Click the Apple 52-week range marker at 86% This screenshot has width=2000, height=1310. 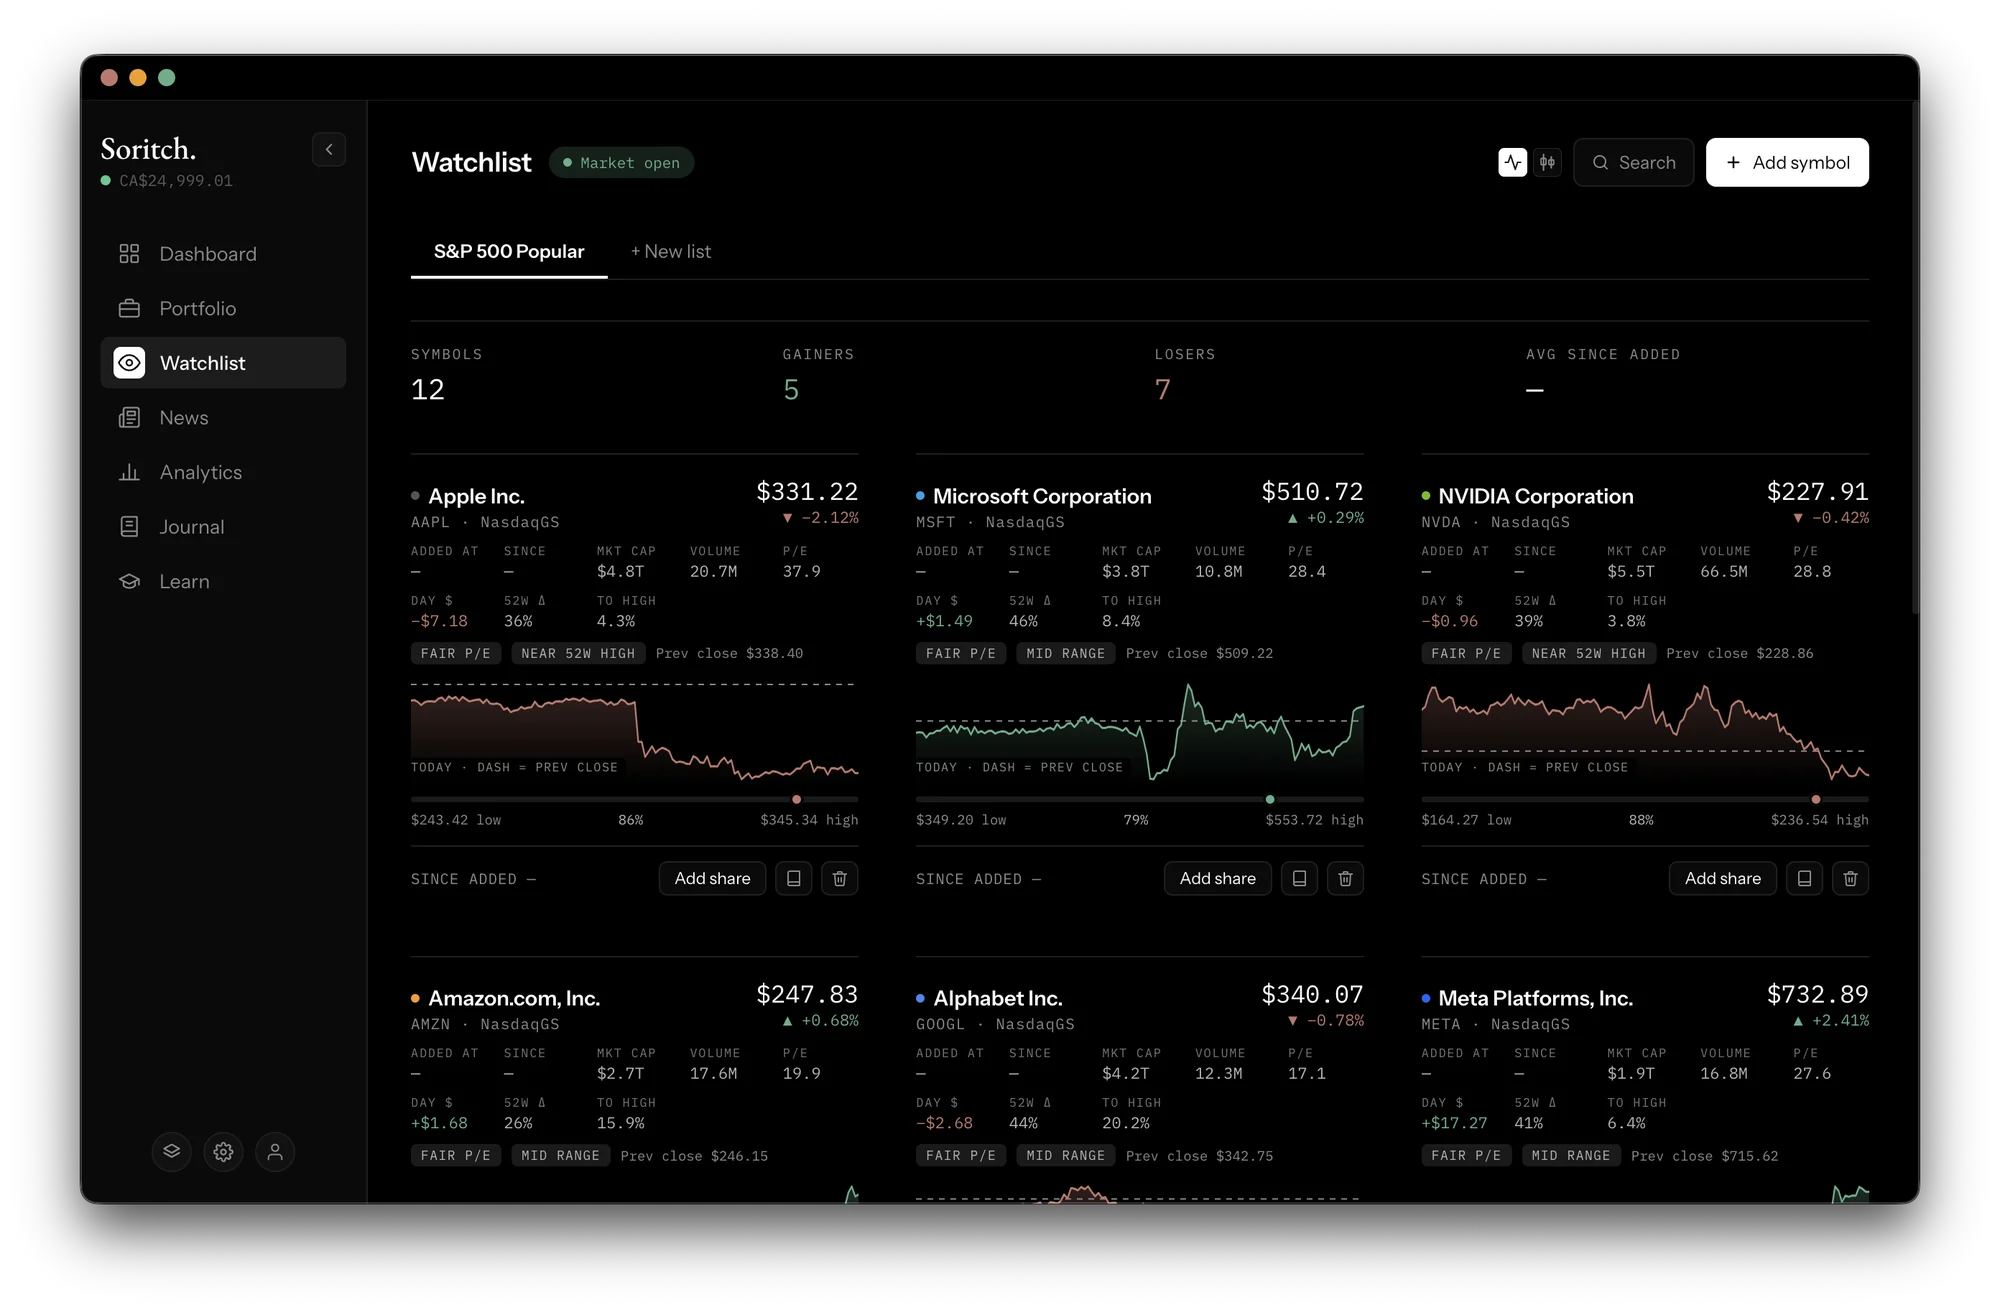[796, 800]
